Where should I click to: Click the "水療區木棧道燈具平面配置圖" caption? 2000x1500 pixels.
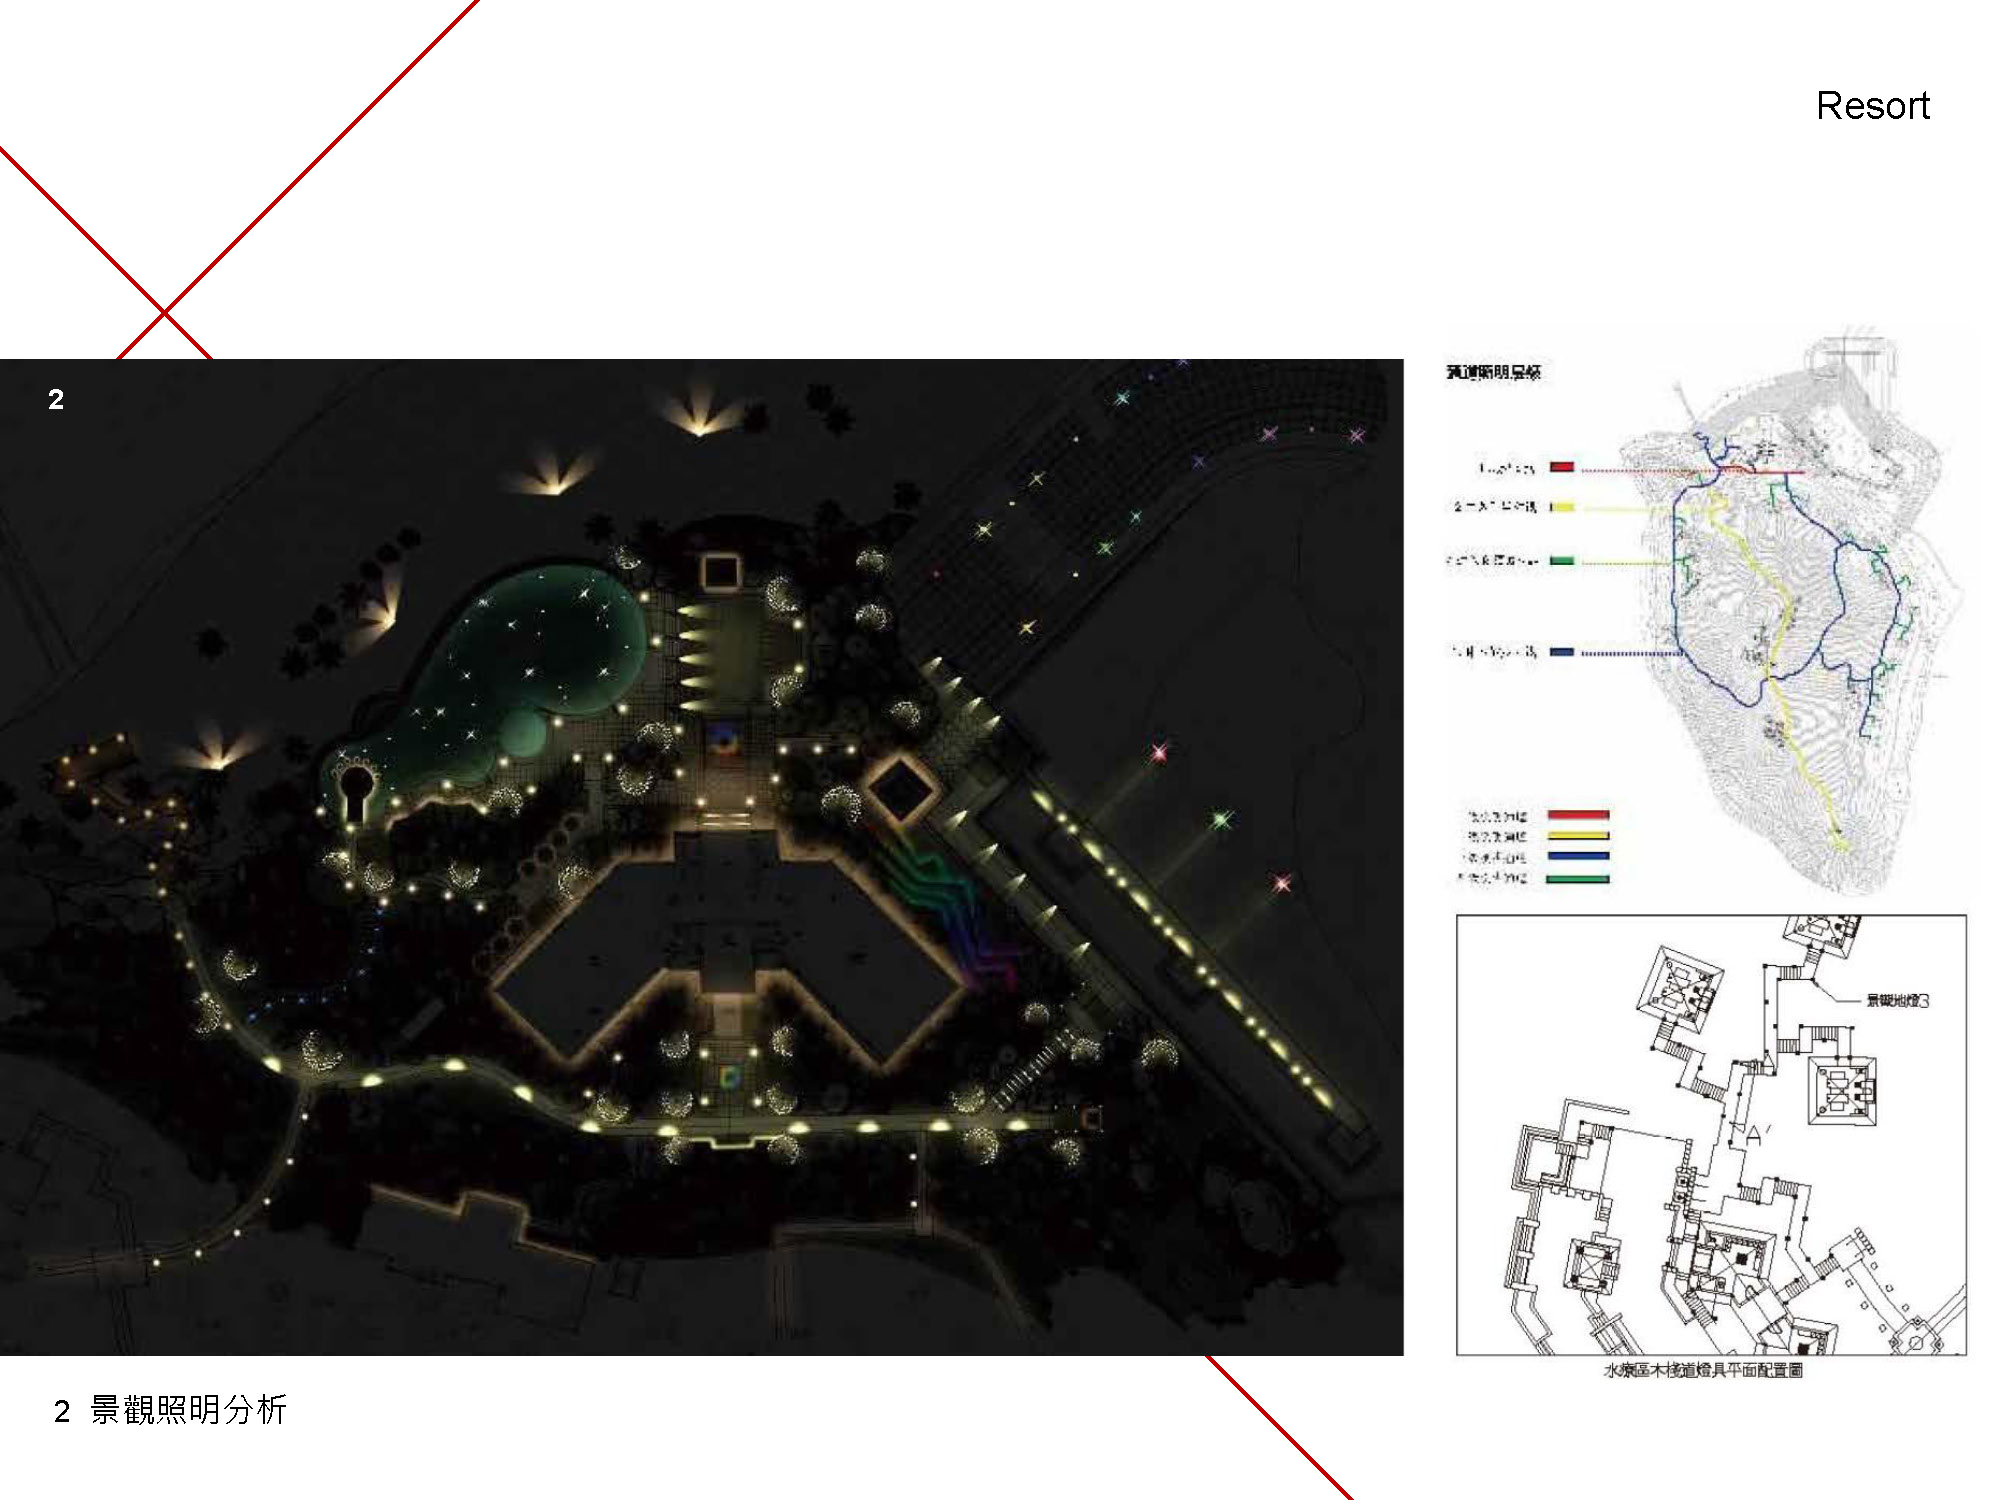point(1702,1370)
